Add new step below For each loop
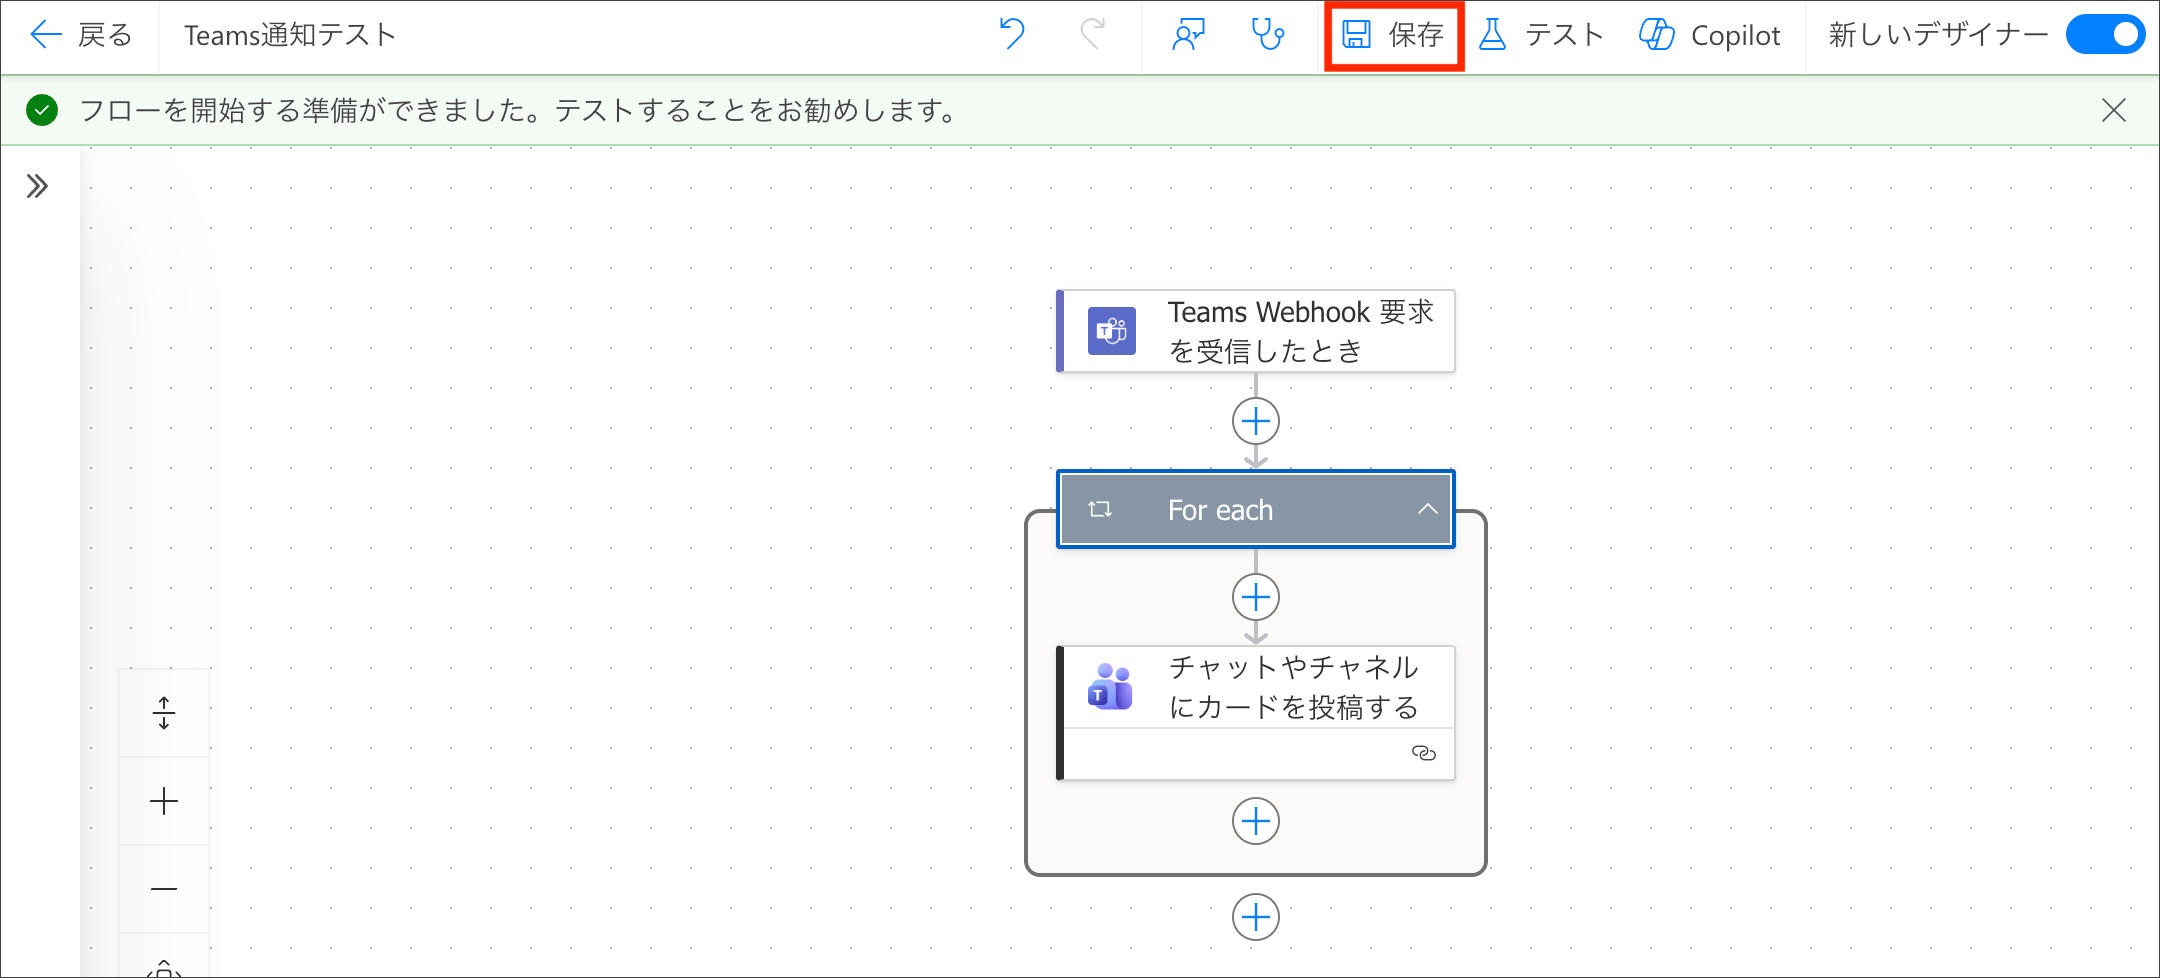This screenshot has width=2160, height=978. 1256,917
